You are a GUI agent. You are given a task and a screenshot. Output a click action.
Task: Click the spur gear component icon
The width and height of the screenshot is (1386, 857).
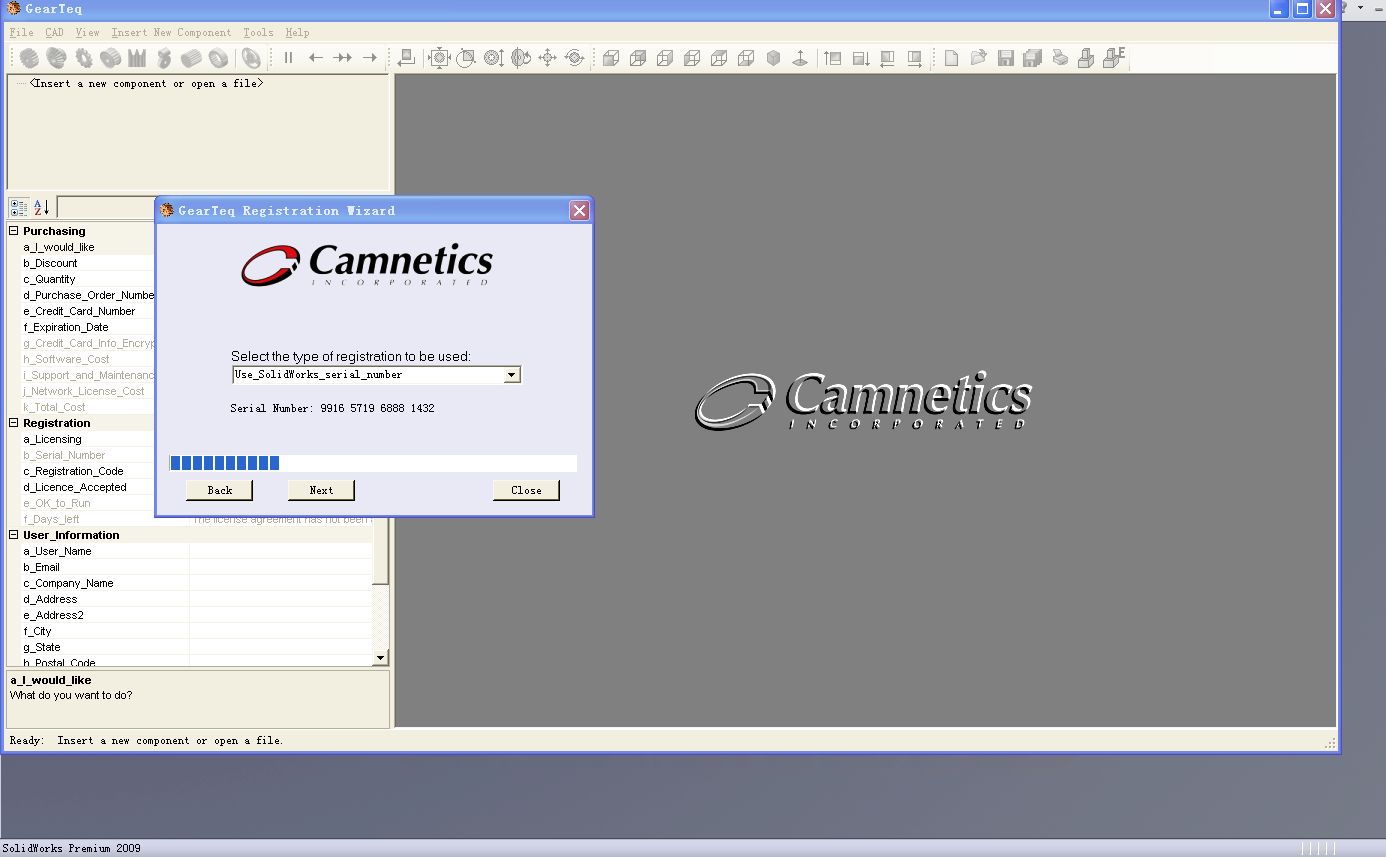tap(29, 58)
